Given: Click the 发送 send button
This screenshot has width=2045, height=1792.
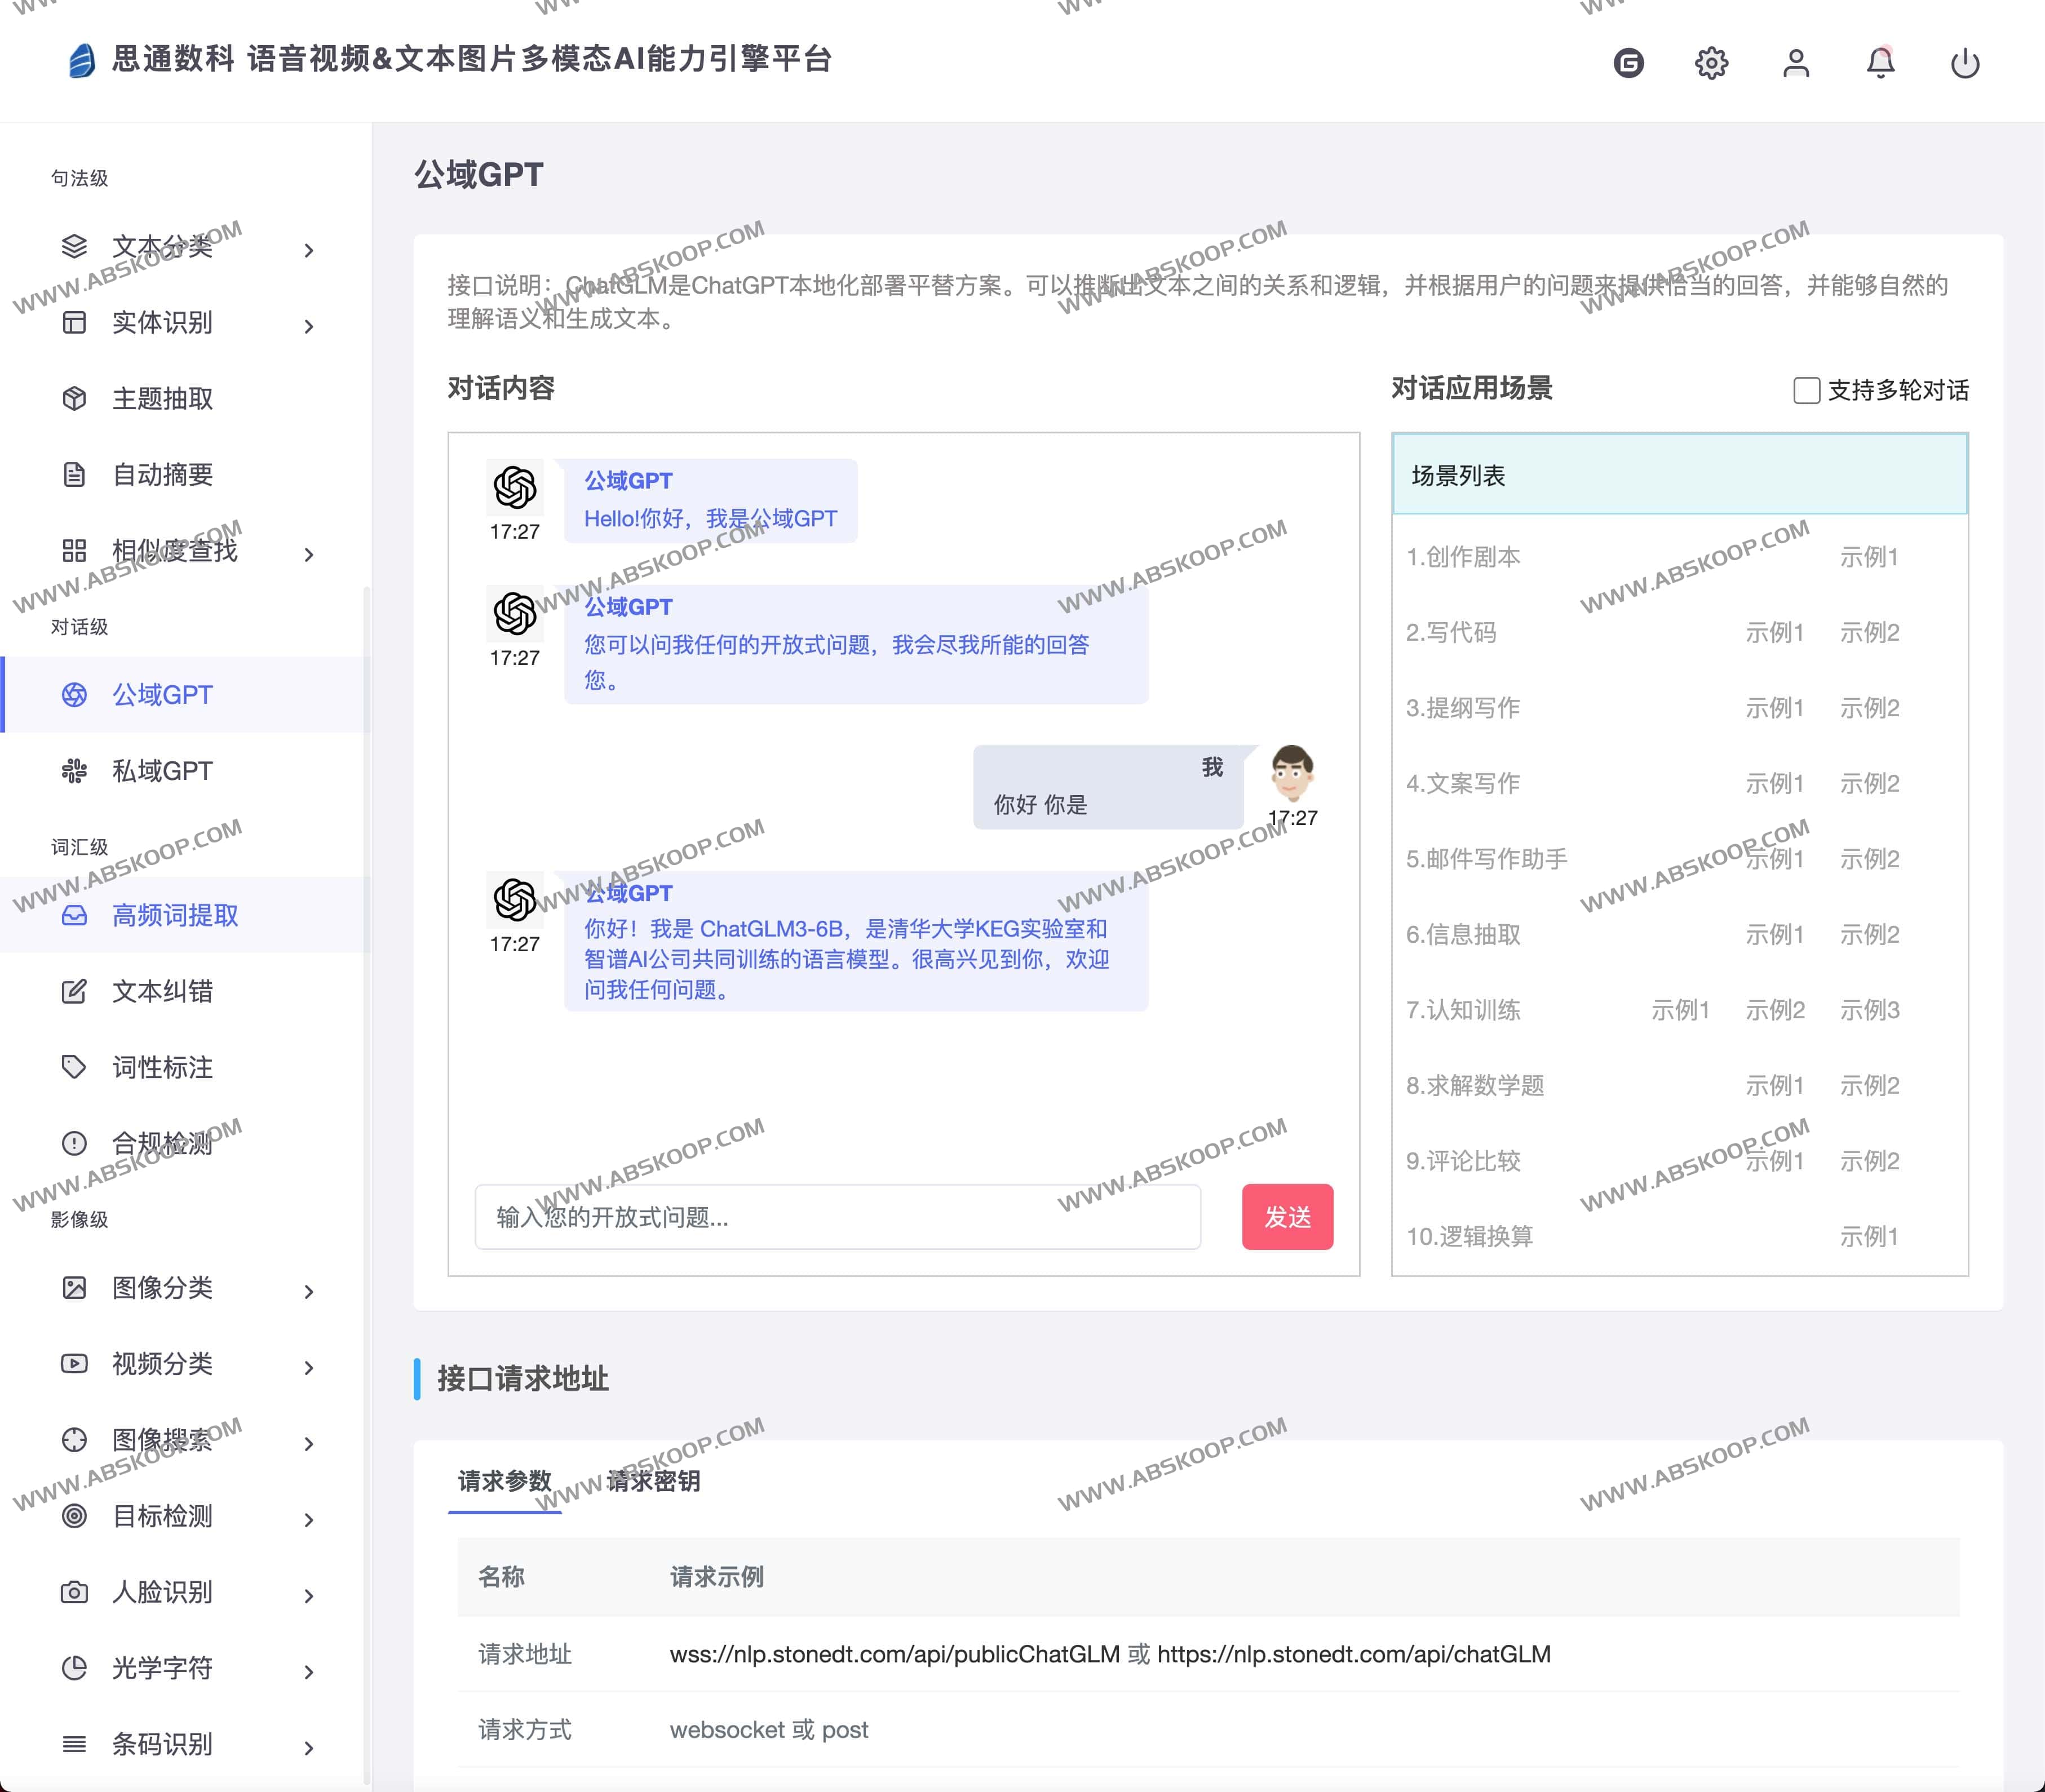Looking at the screenshot, I should tap(1288, 1217).
